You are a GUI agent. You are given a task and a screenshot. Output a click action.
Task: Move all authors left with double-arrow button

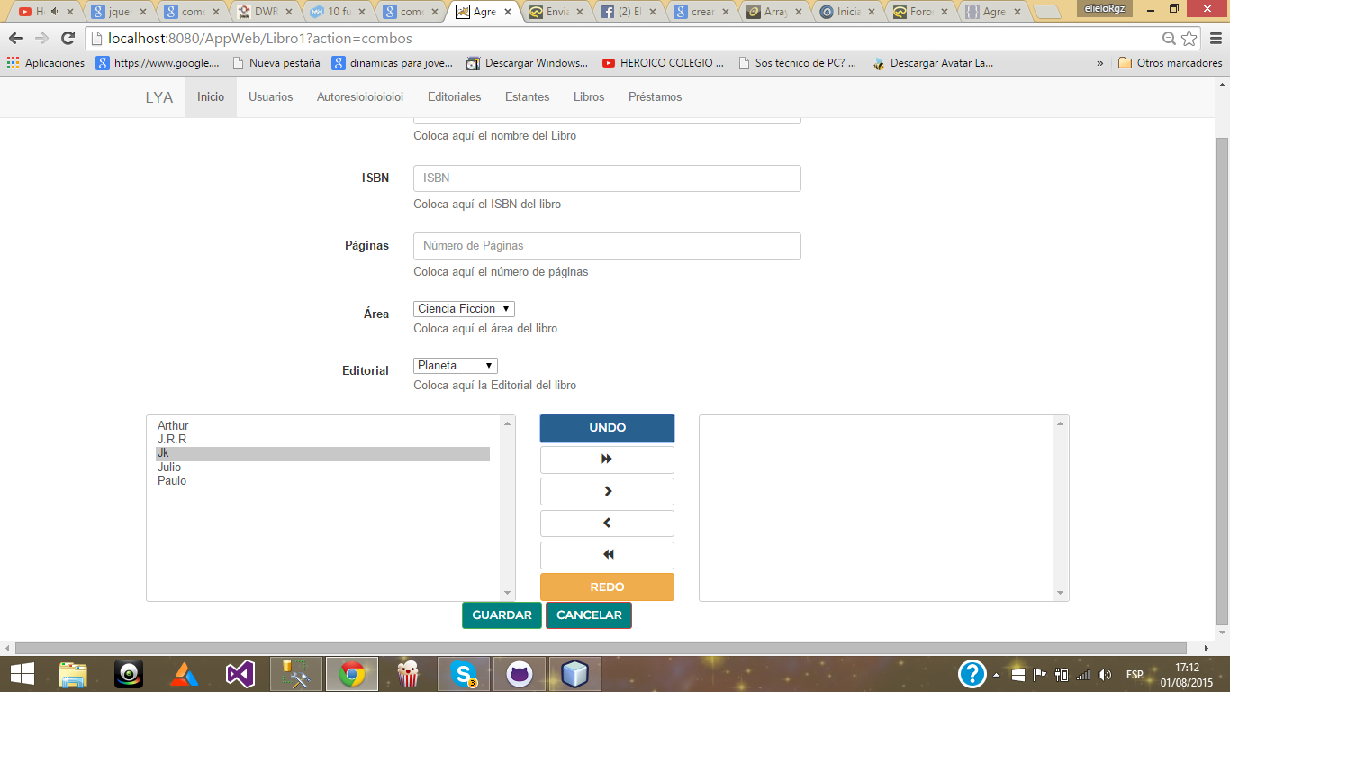pos(607,555)
